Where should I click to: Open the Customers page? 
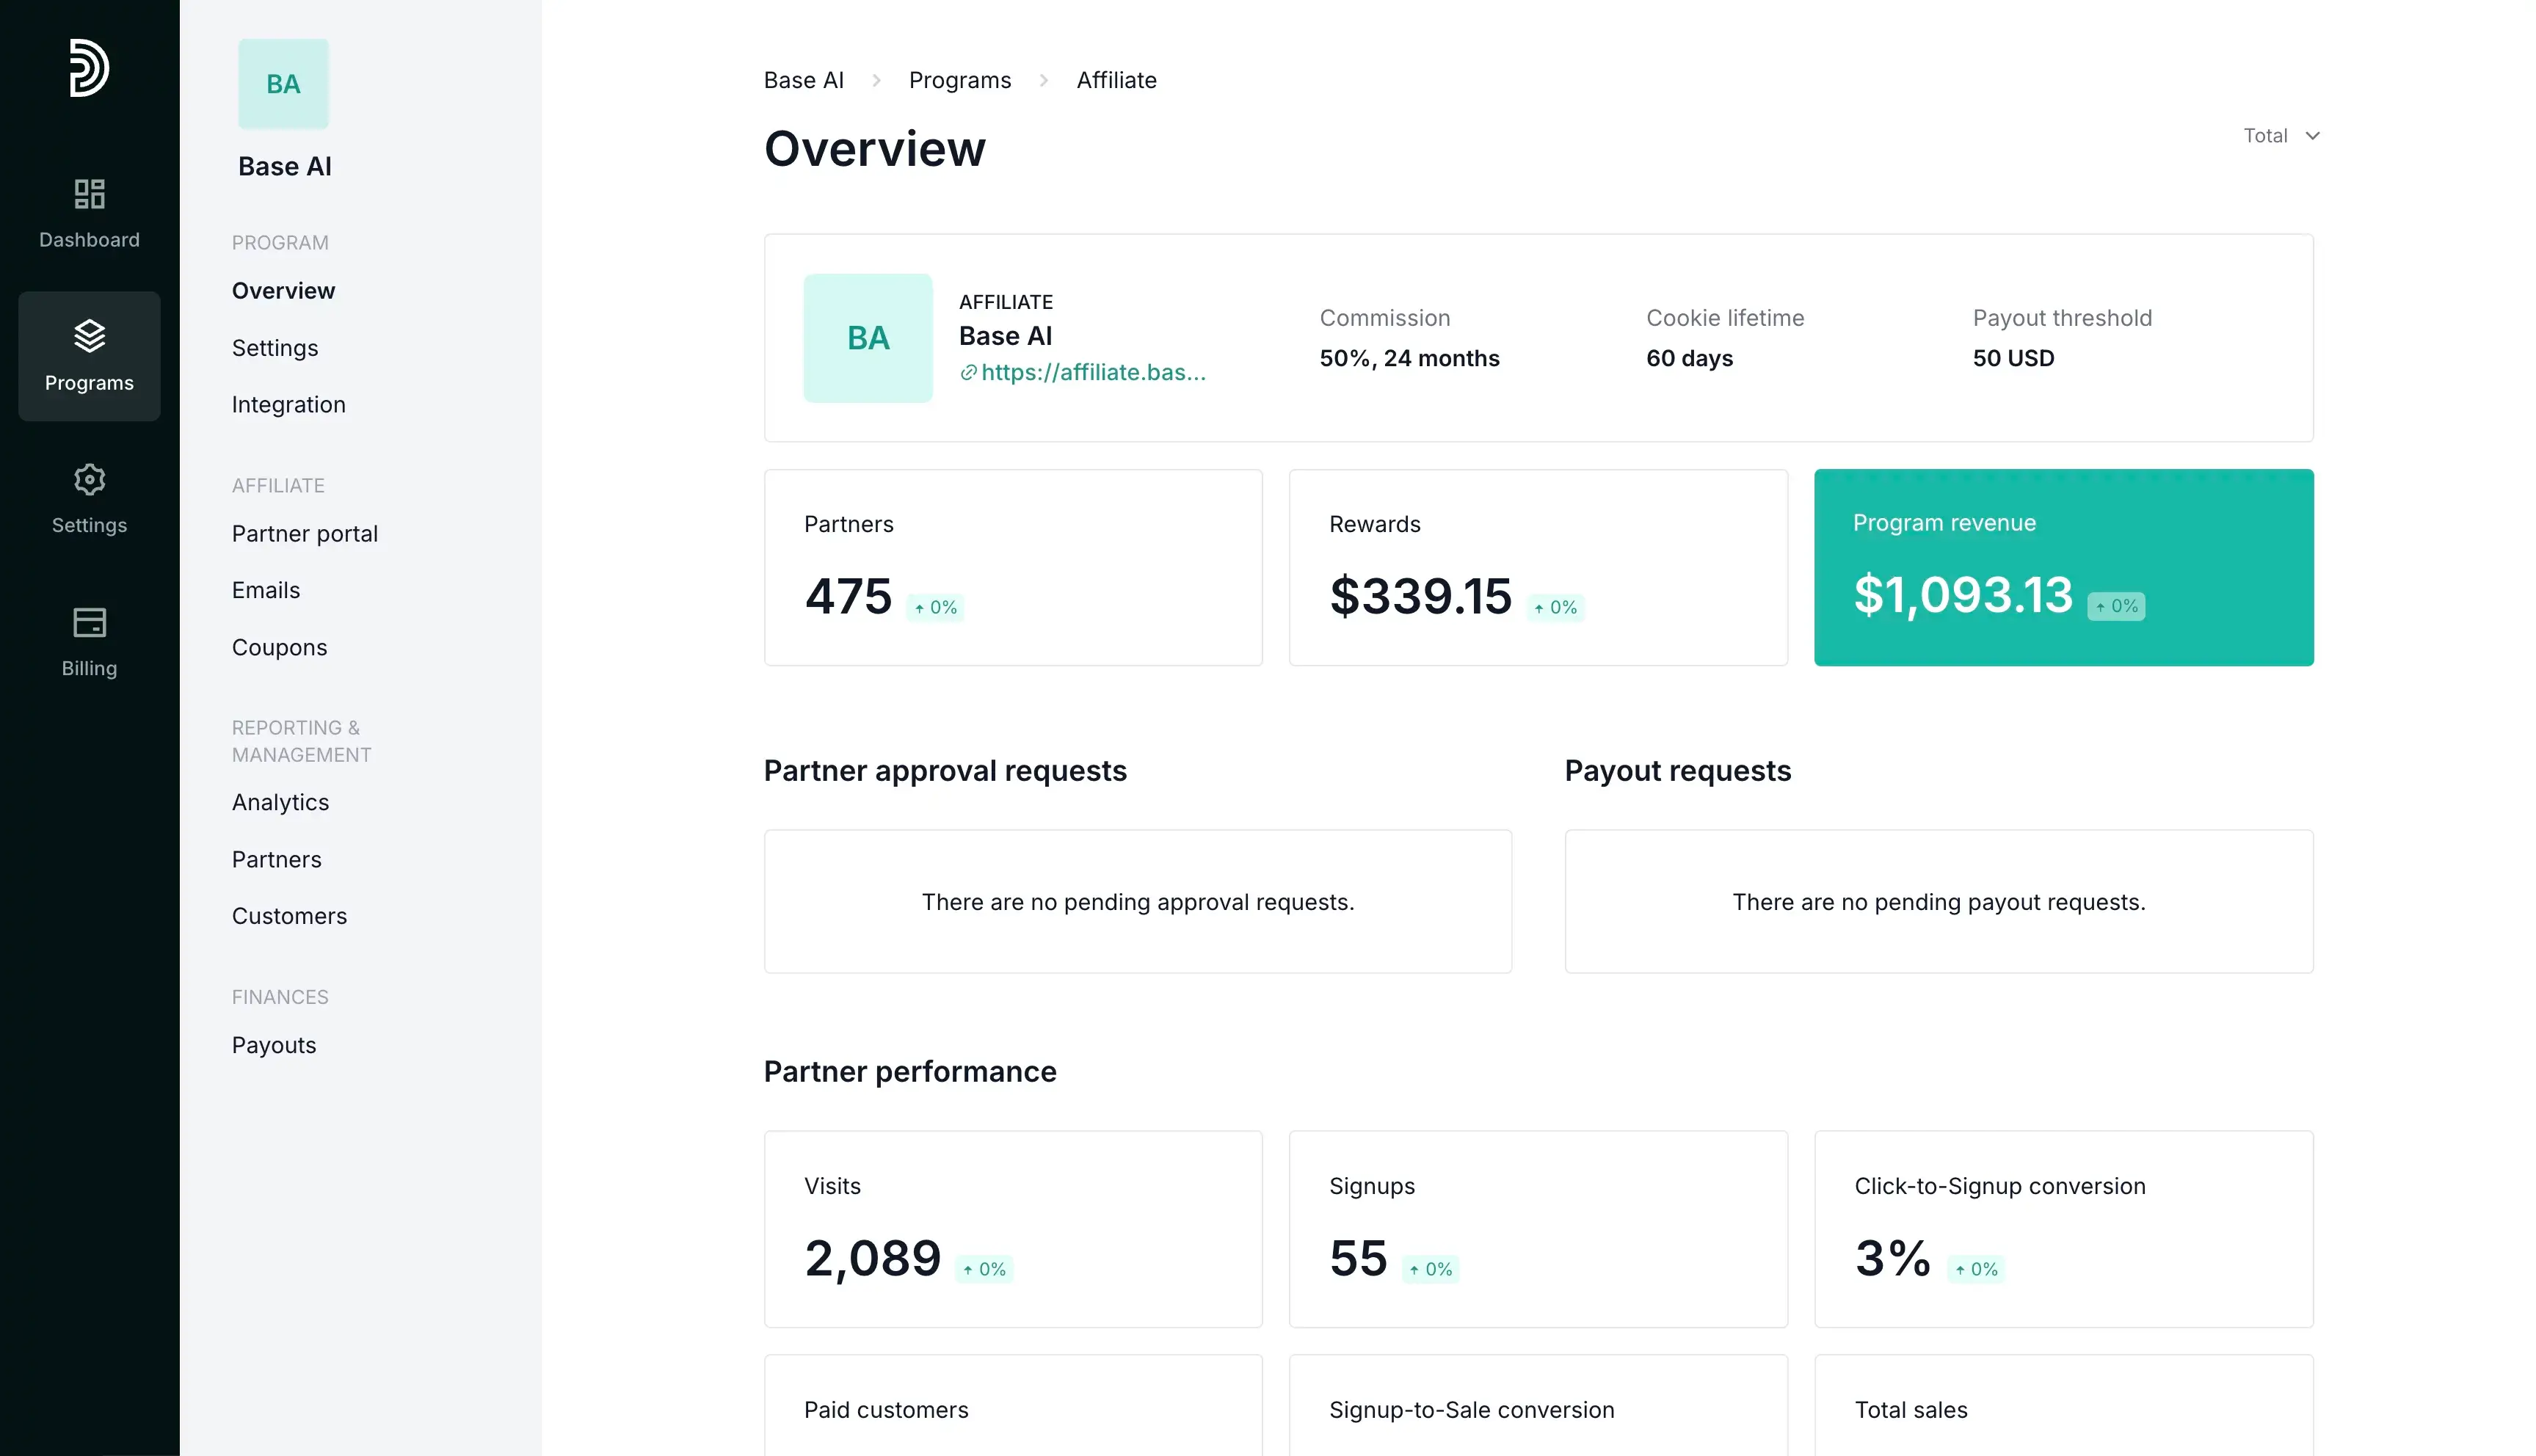tap(289, 915)
